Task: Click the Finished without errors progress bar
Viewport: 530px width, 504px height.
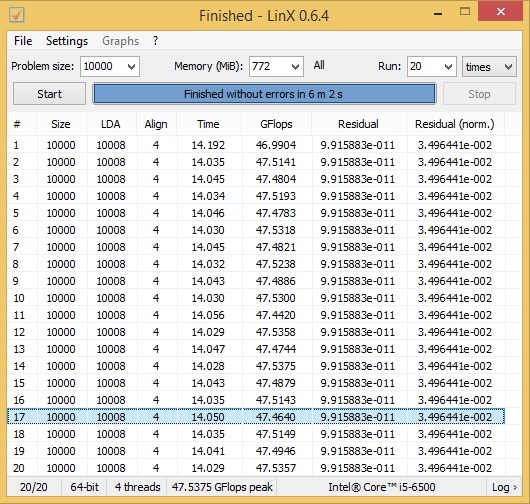Action: coord(264,94)
